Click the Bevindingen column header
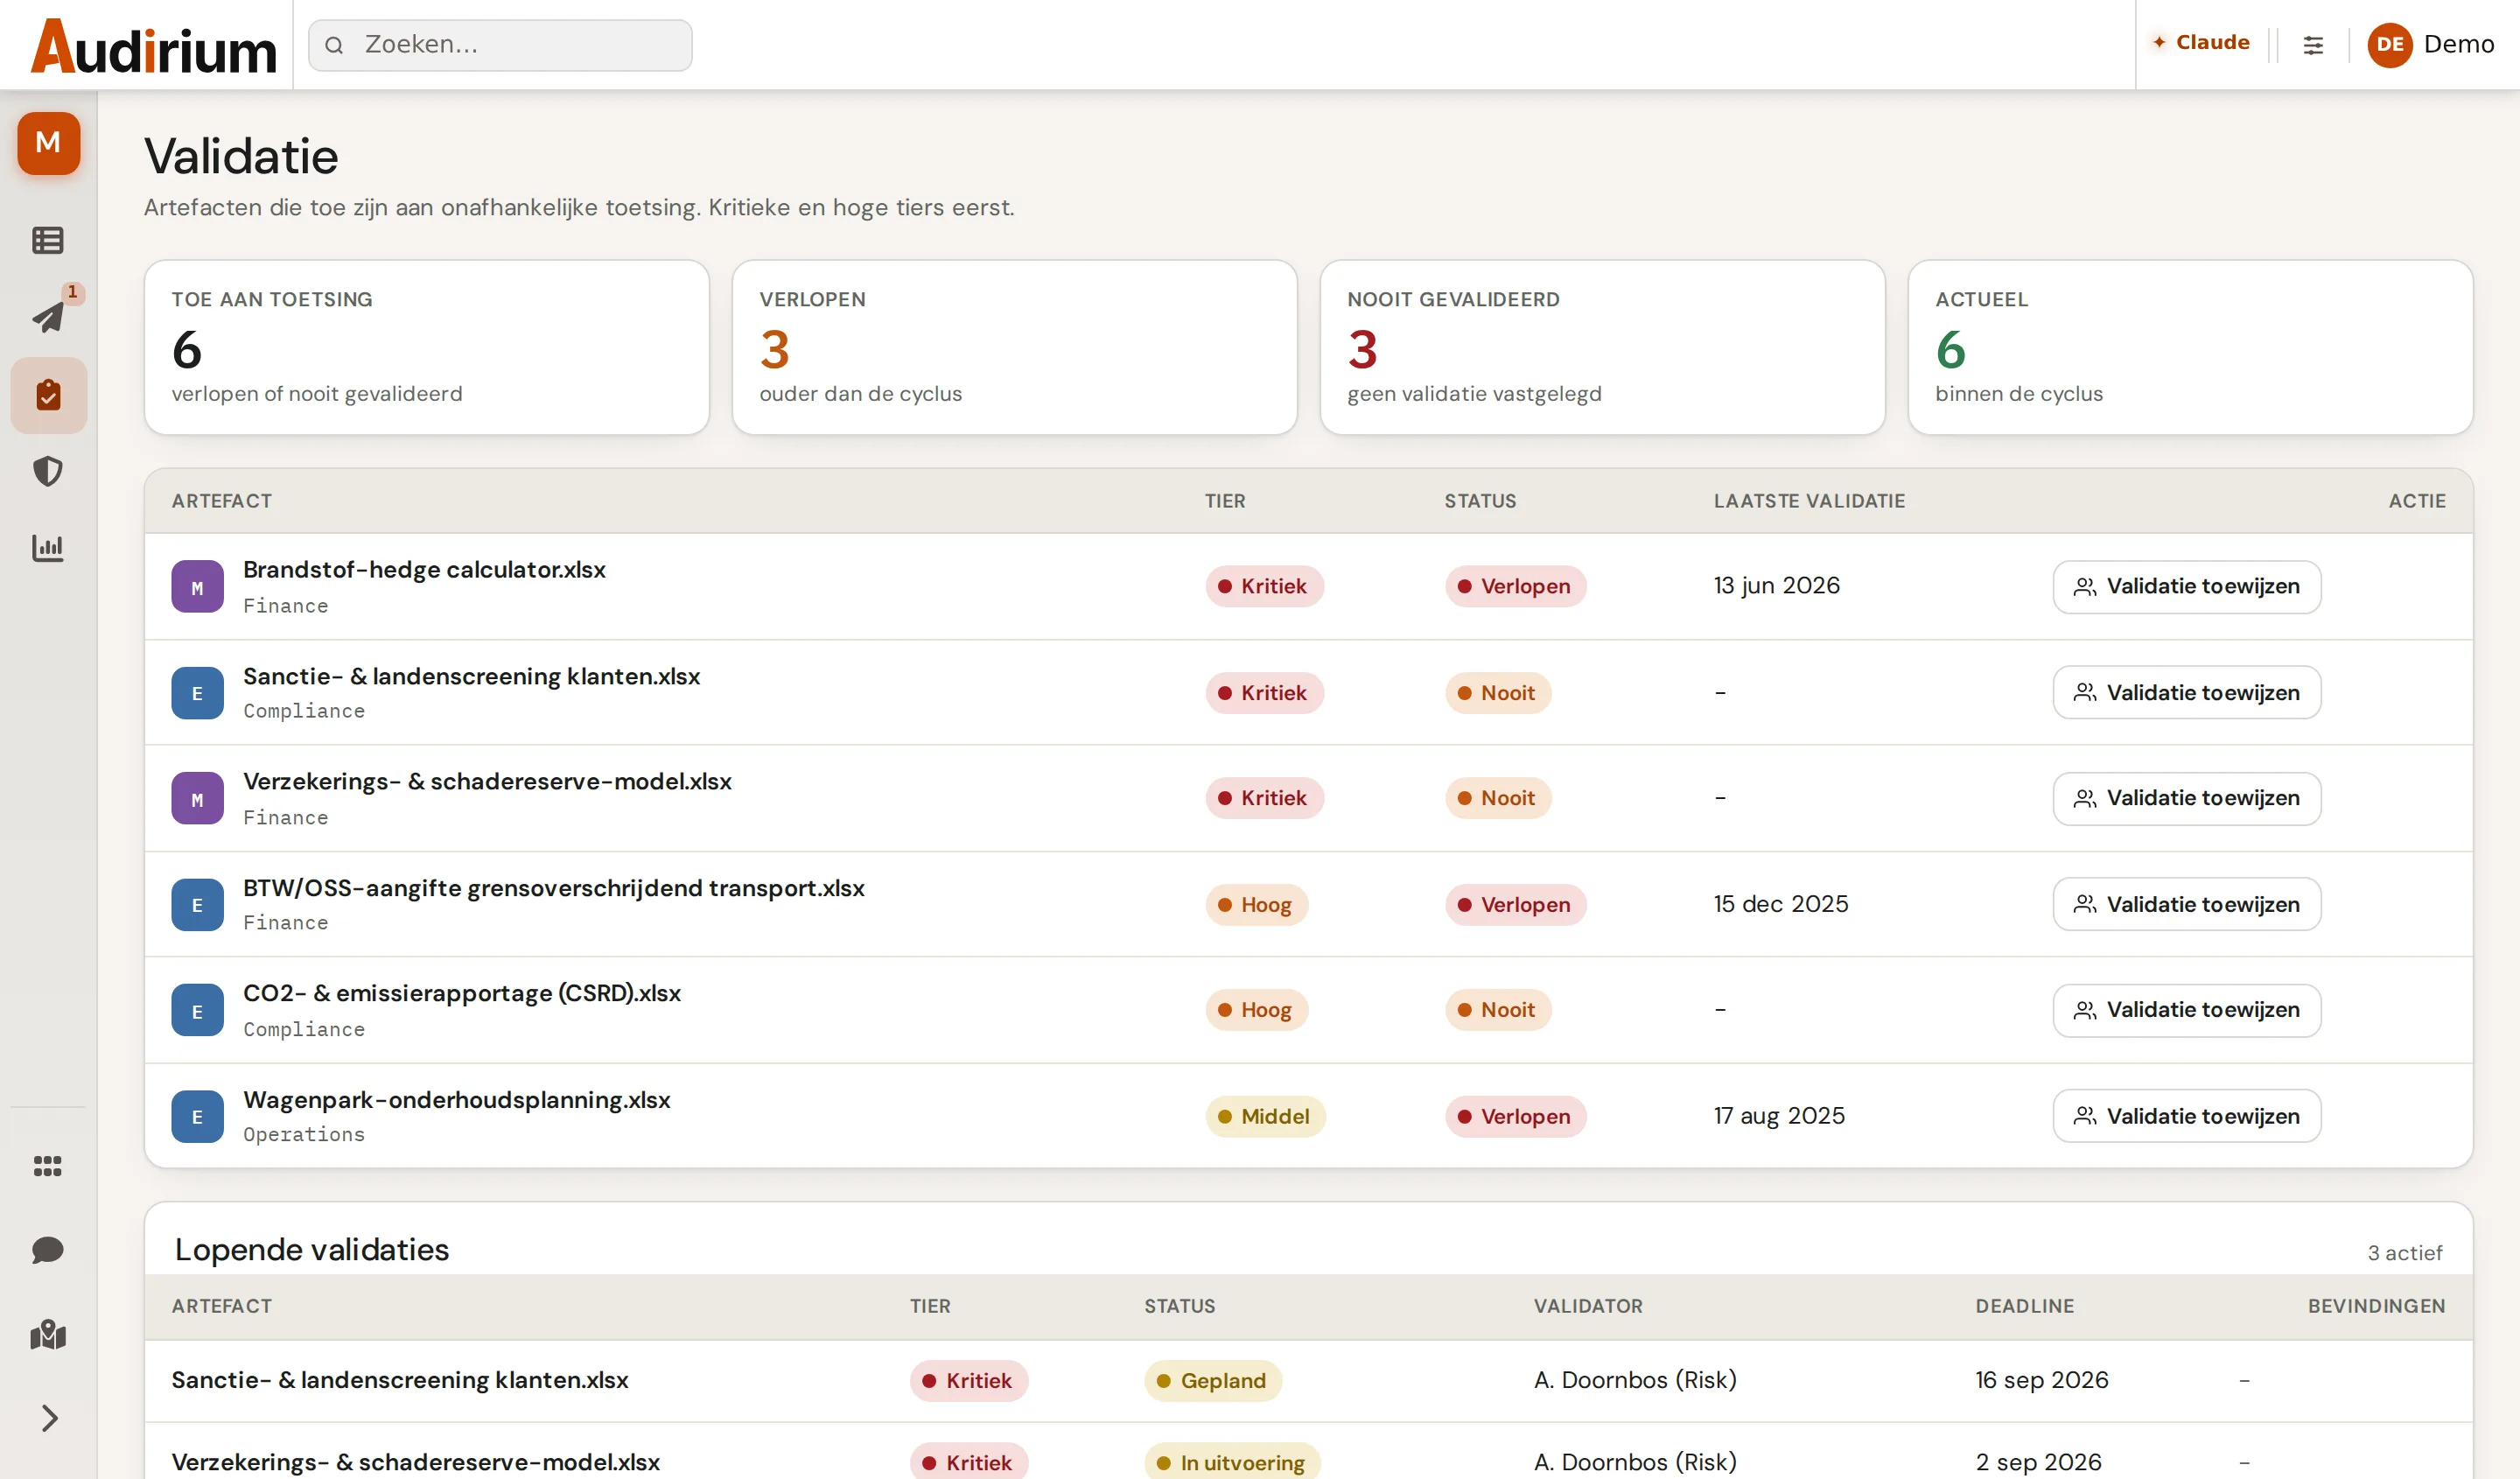This screenshot has height=1479, width=2520. coord(2376,1306)
